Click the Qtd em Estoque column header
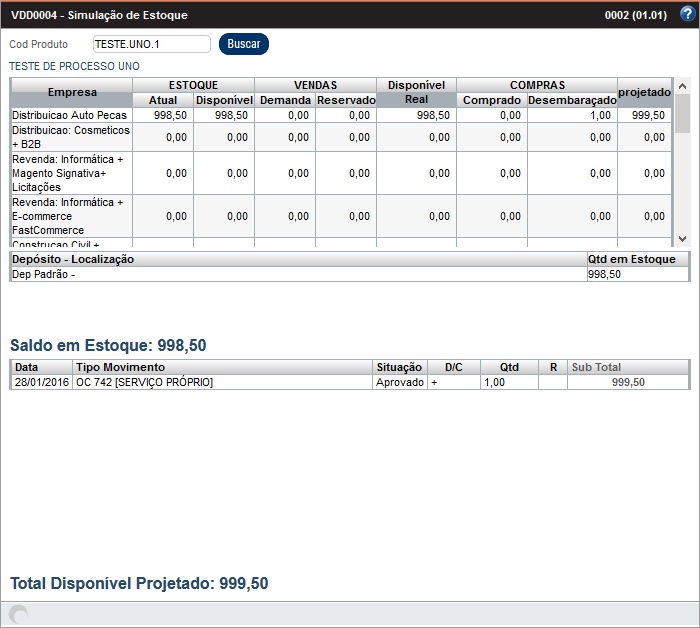700x628 pixels. tap(637, 259)
